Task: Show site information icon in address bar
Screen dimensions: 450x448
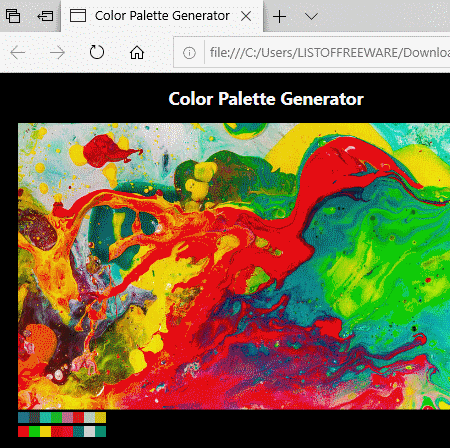Action: tap(189, 53)
